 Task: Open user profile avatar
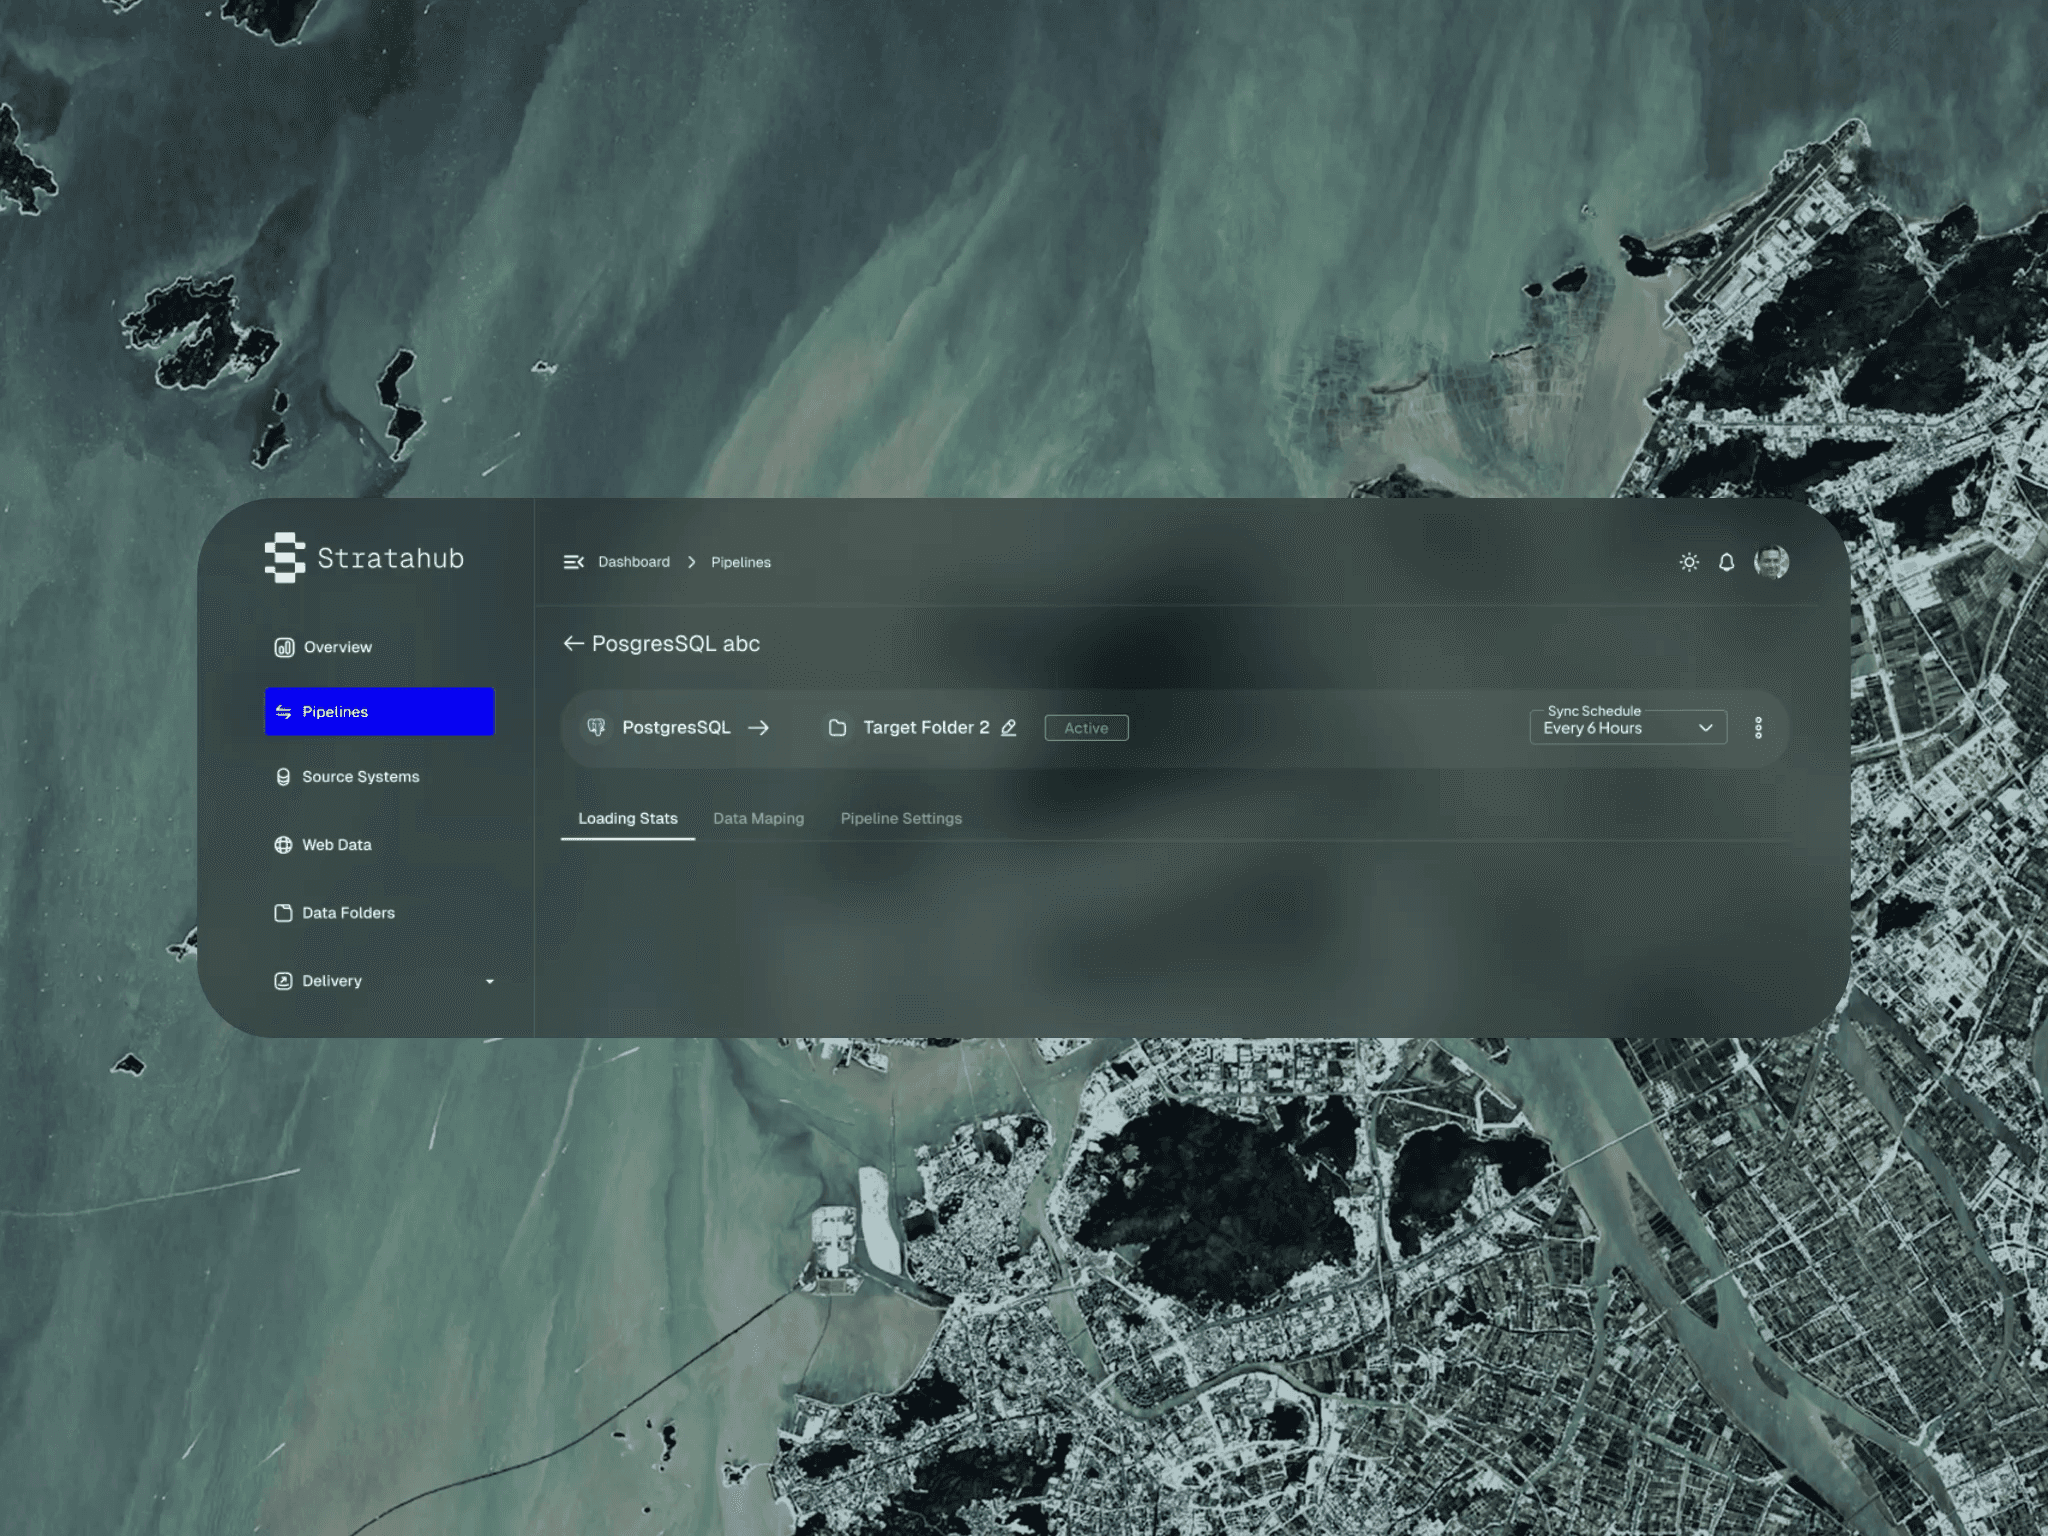click(x=1771, y=562)
